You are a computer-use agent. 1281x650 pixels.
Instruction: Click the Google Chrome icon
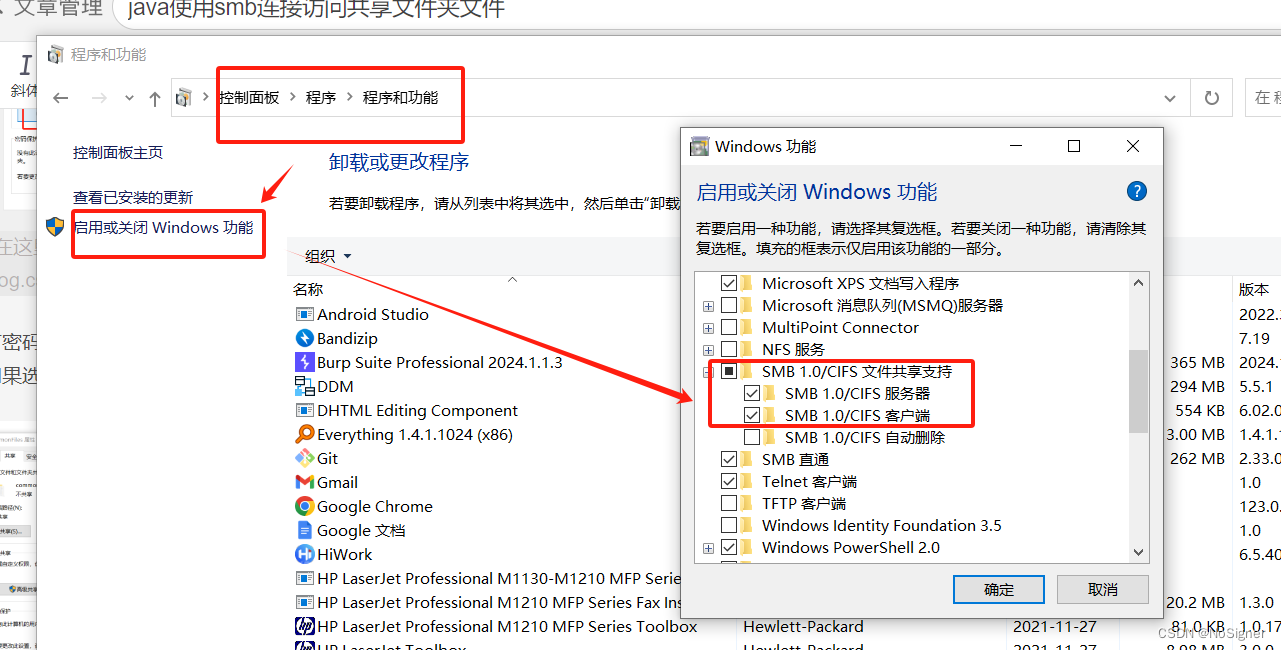pos(304,506)
